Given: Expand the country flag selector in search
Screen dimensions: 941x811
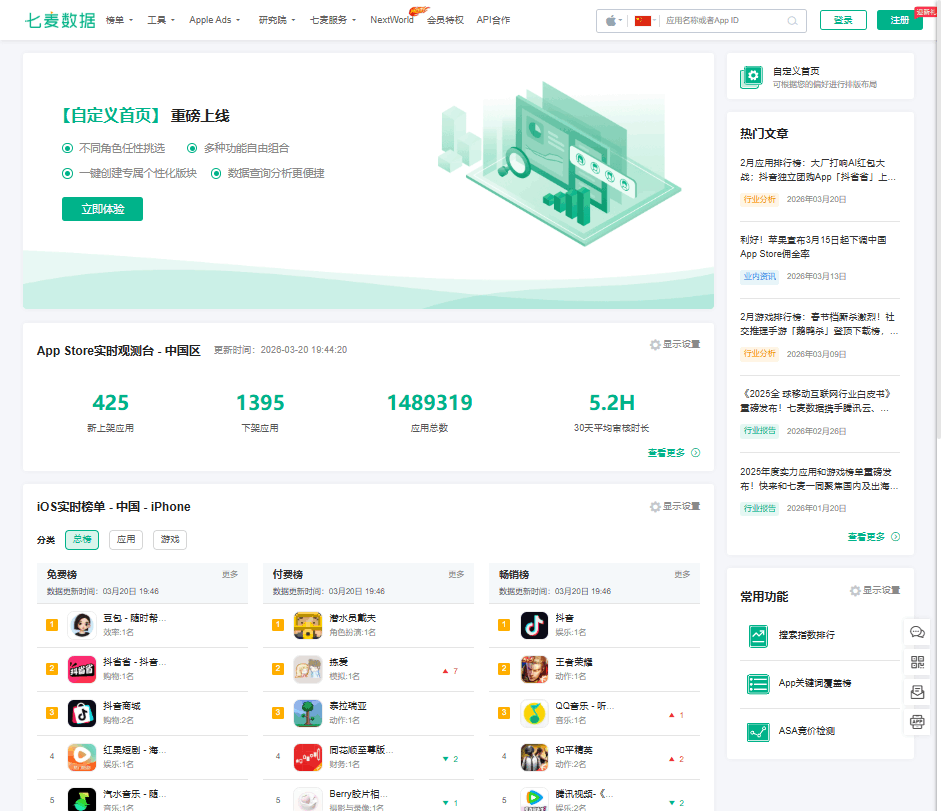Looking at the screenshot, I should 641,19.
